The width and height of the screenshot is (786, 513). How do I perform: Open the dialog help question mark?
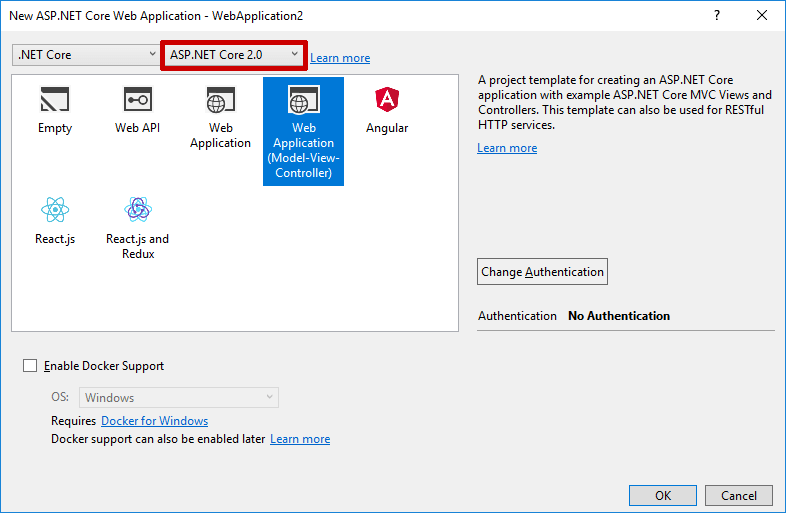coord(717,16)
